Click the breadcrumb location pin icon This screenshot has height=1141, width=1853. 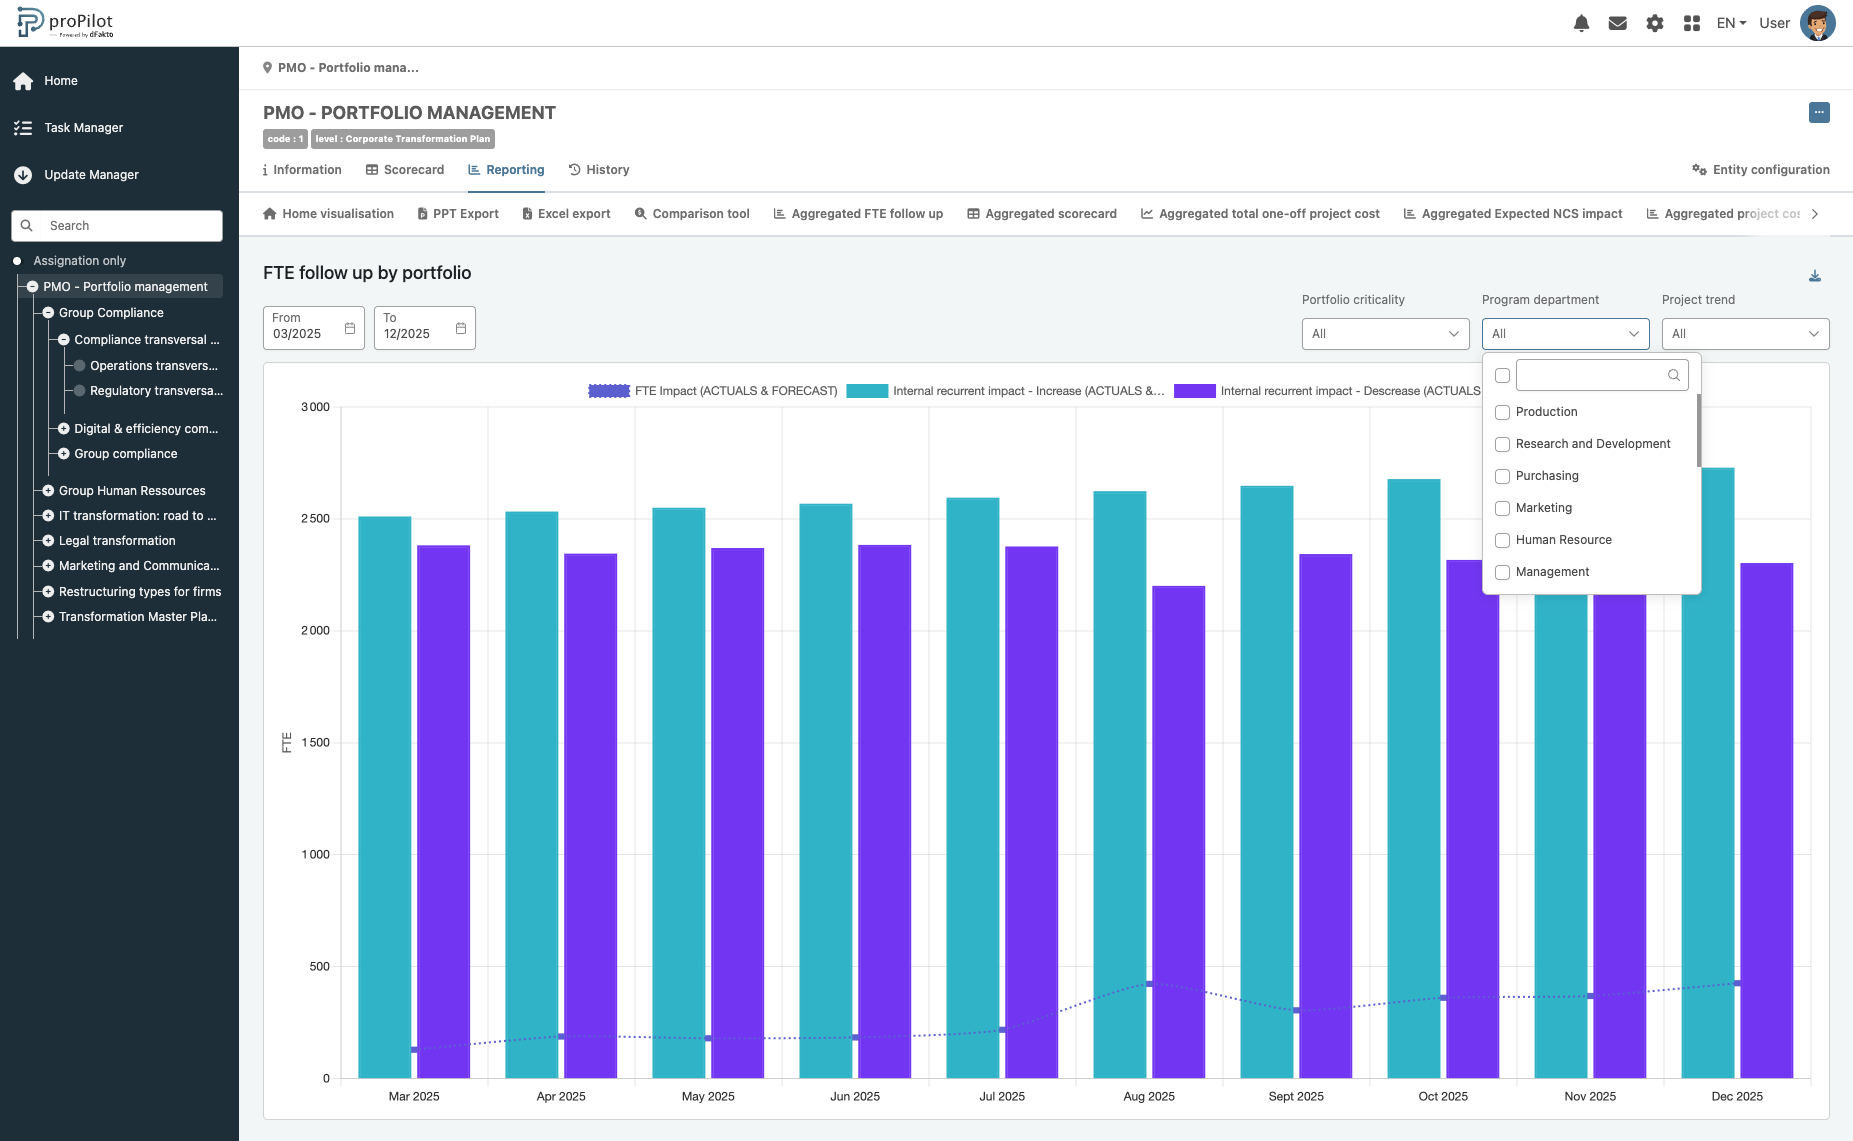(x=267, y=68)
